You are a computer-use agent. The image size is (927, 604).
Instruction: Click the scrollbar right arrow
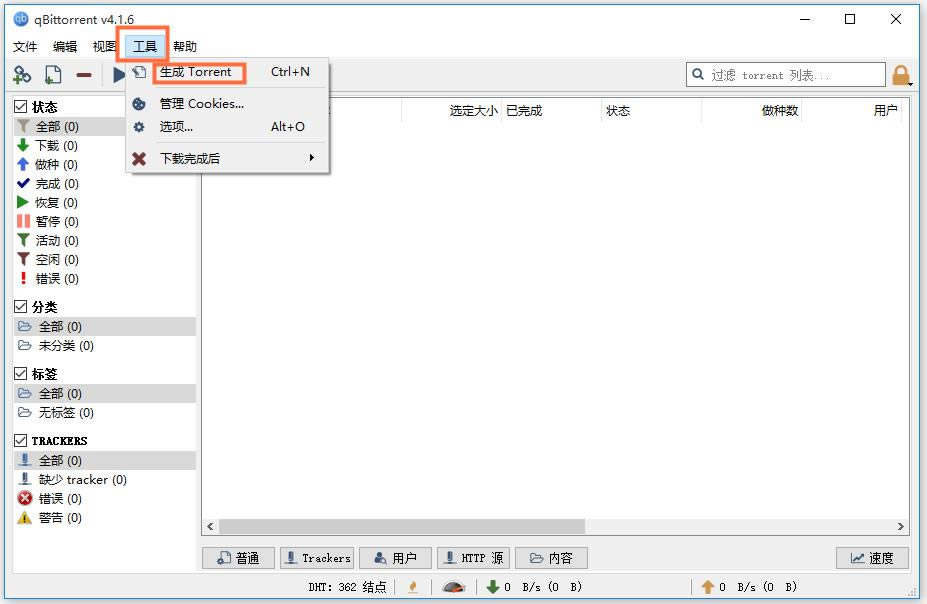coord(900,526)
